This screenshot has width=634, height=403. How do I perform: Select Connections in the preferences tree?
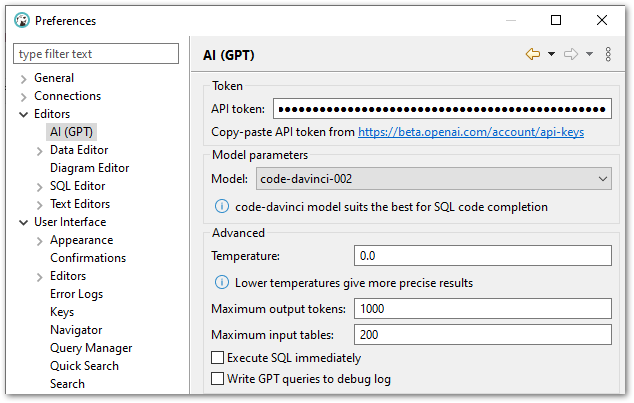[x=68, y=96]
